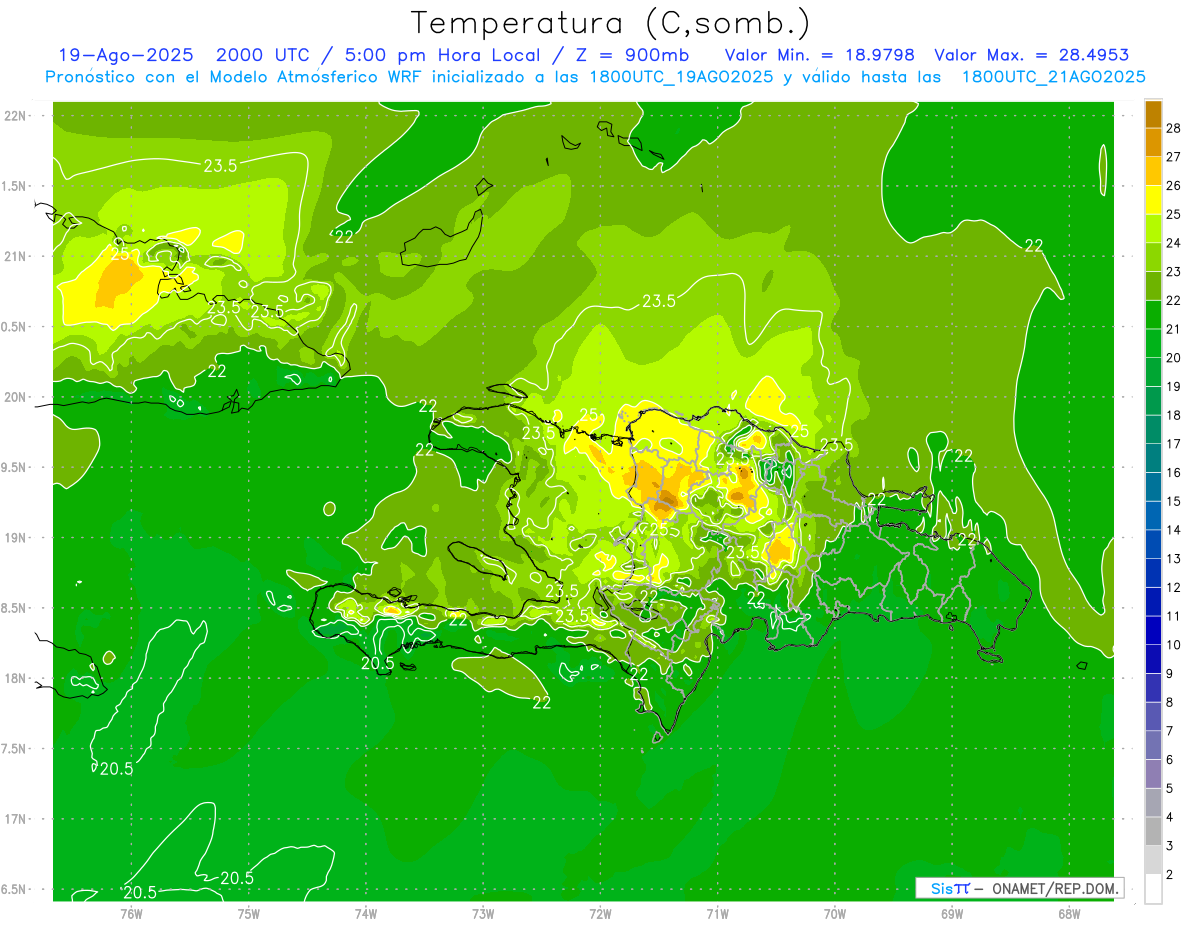Click the latitude axis label 19N
Screen dimensions: 1200x927
pyautogui.click(x=16, y=538)
